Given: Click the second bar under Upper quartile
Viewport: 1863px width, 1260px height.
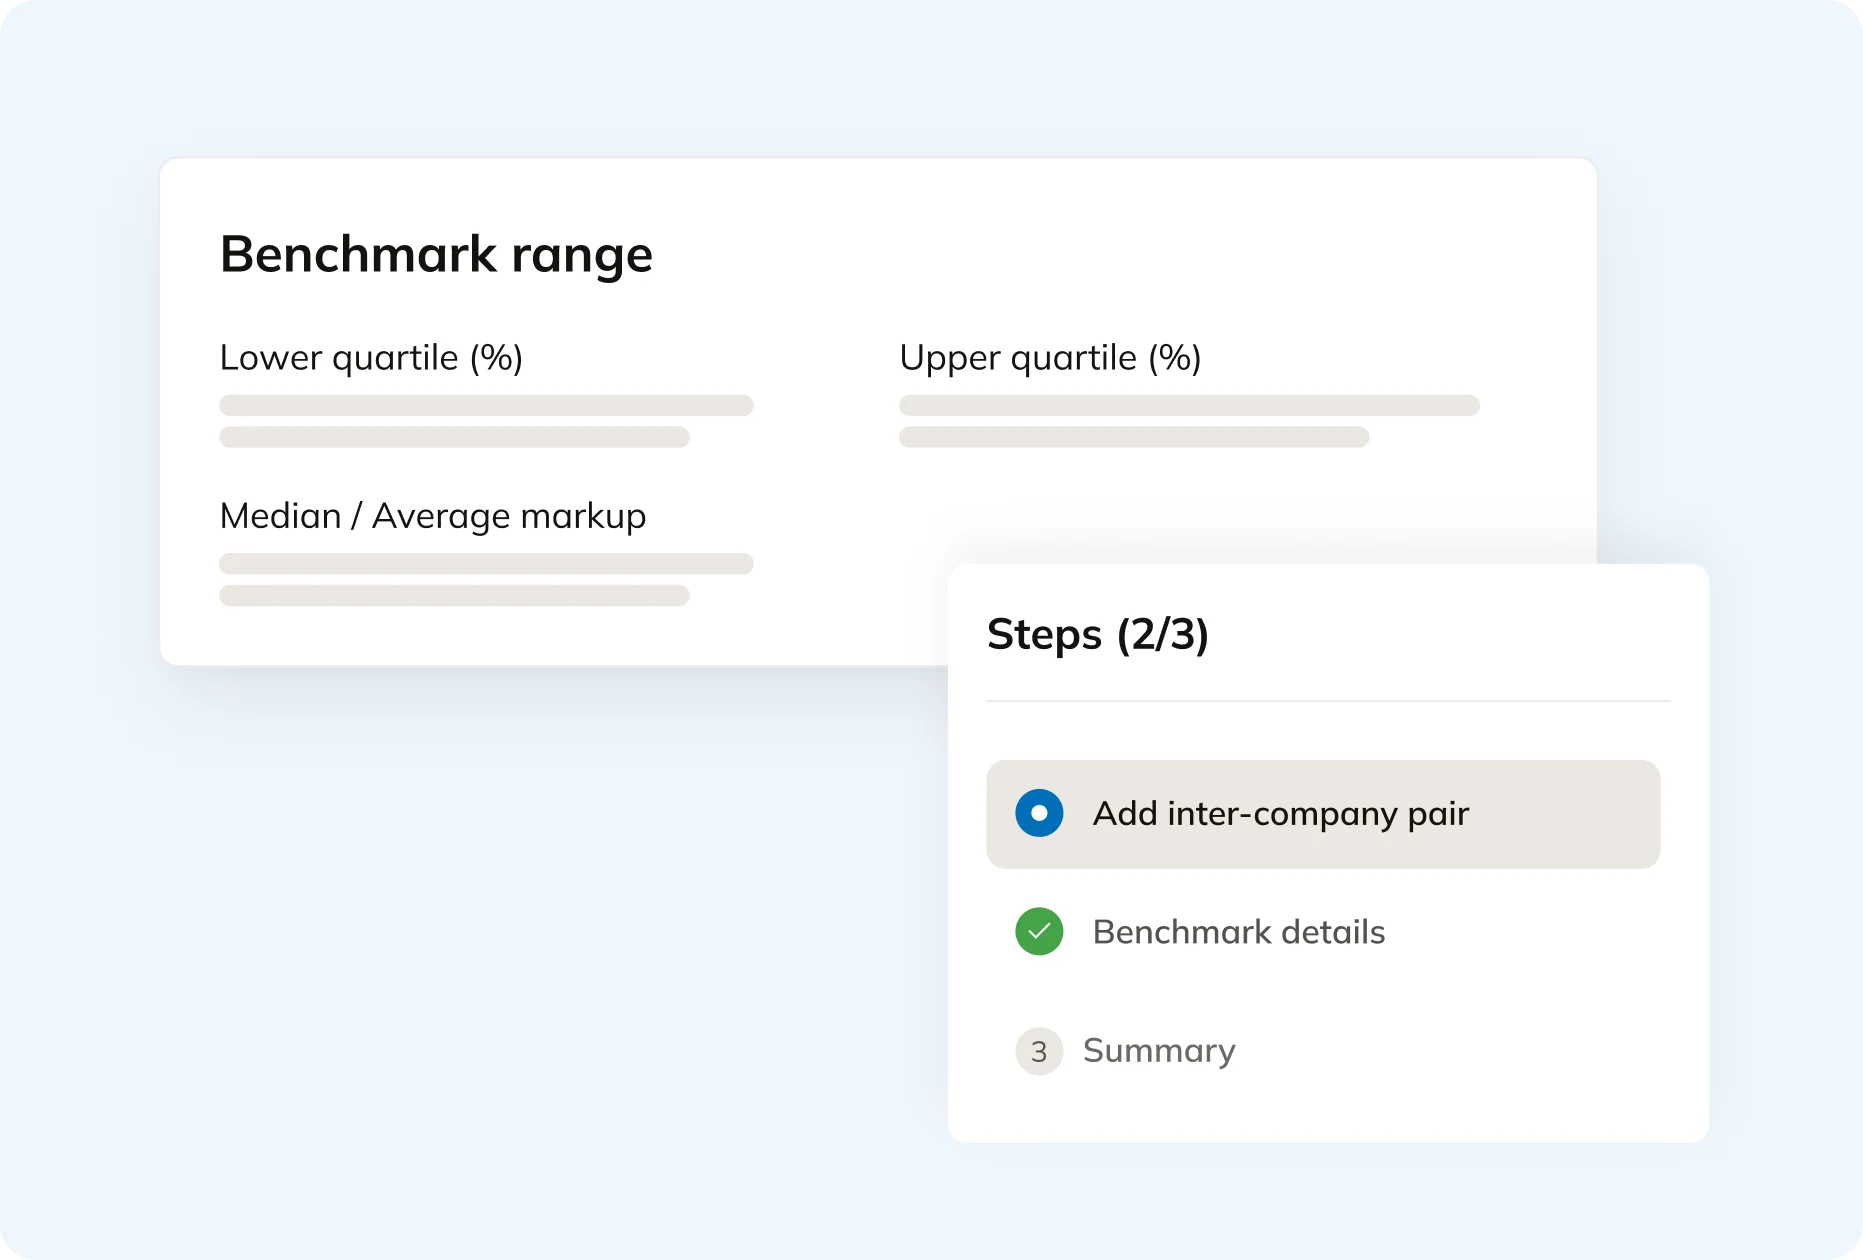Looking at the screenshot, I should pos(1134,437).
